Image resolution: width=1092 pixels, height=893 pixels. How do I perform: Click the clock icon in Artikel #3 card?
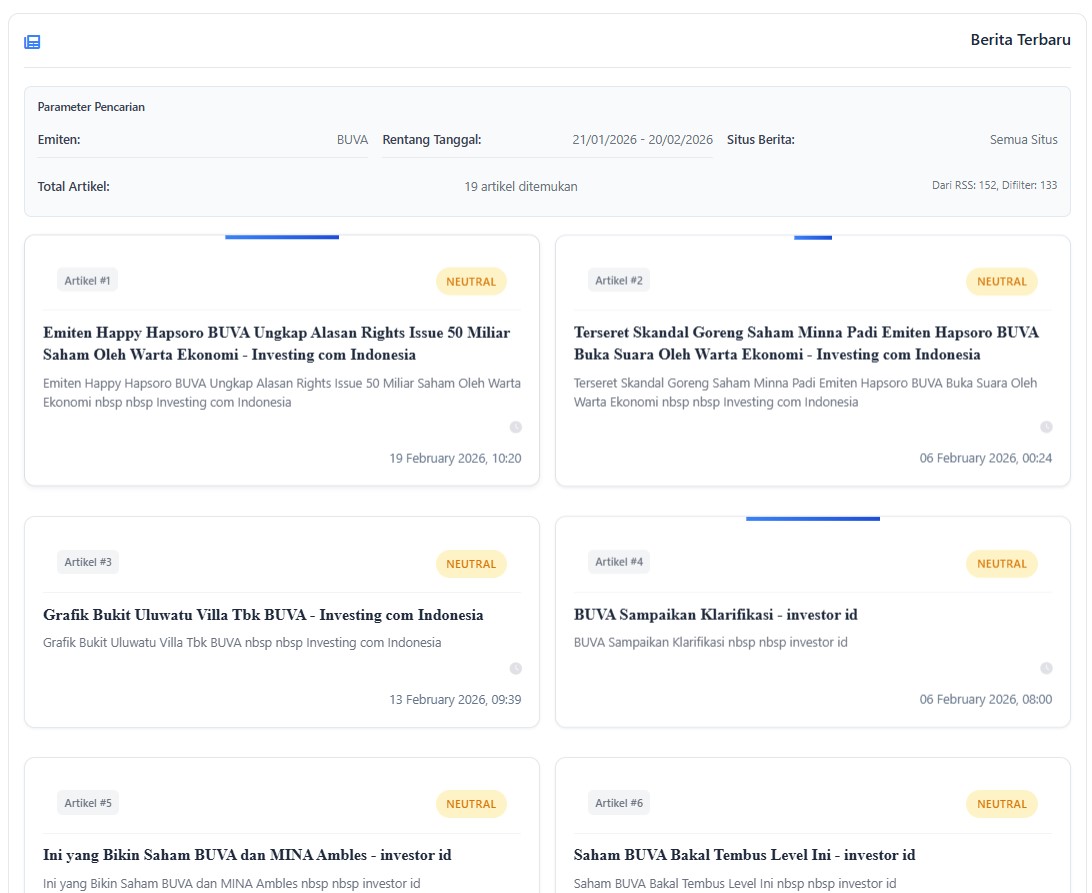(516, 668)
